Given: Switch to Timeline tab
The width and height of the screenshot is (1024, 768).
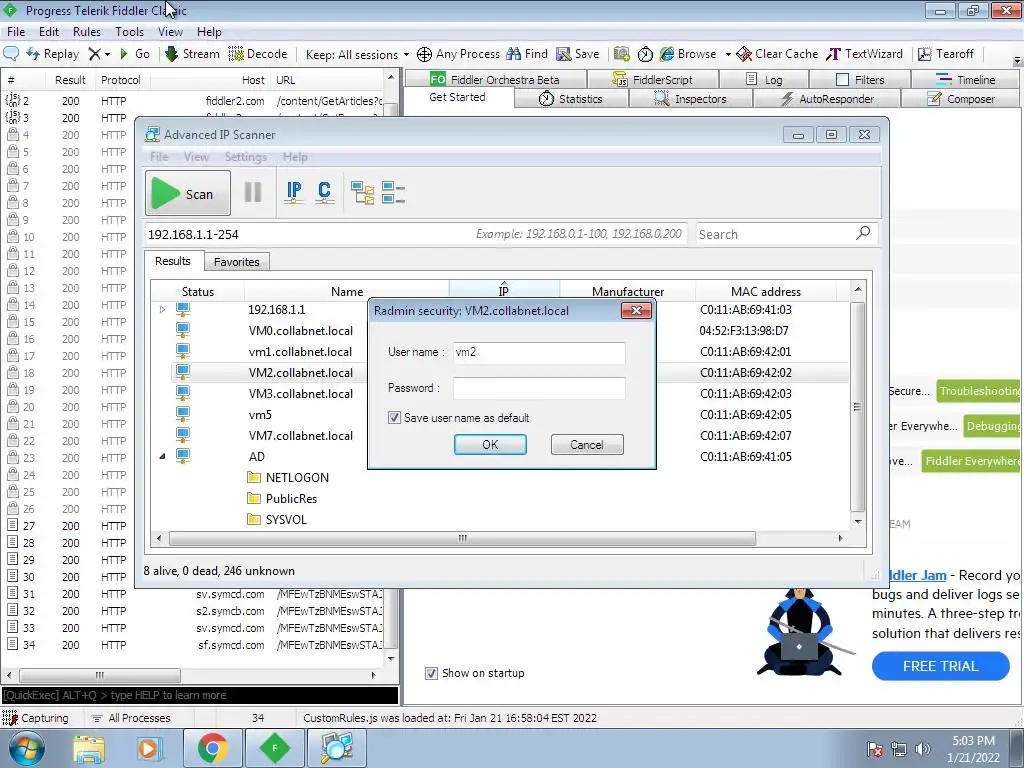Looking at the screenshot, I should coord(965,79).
